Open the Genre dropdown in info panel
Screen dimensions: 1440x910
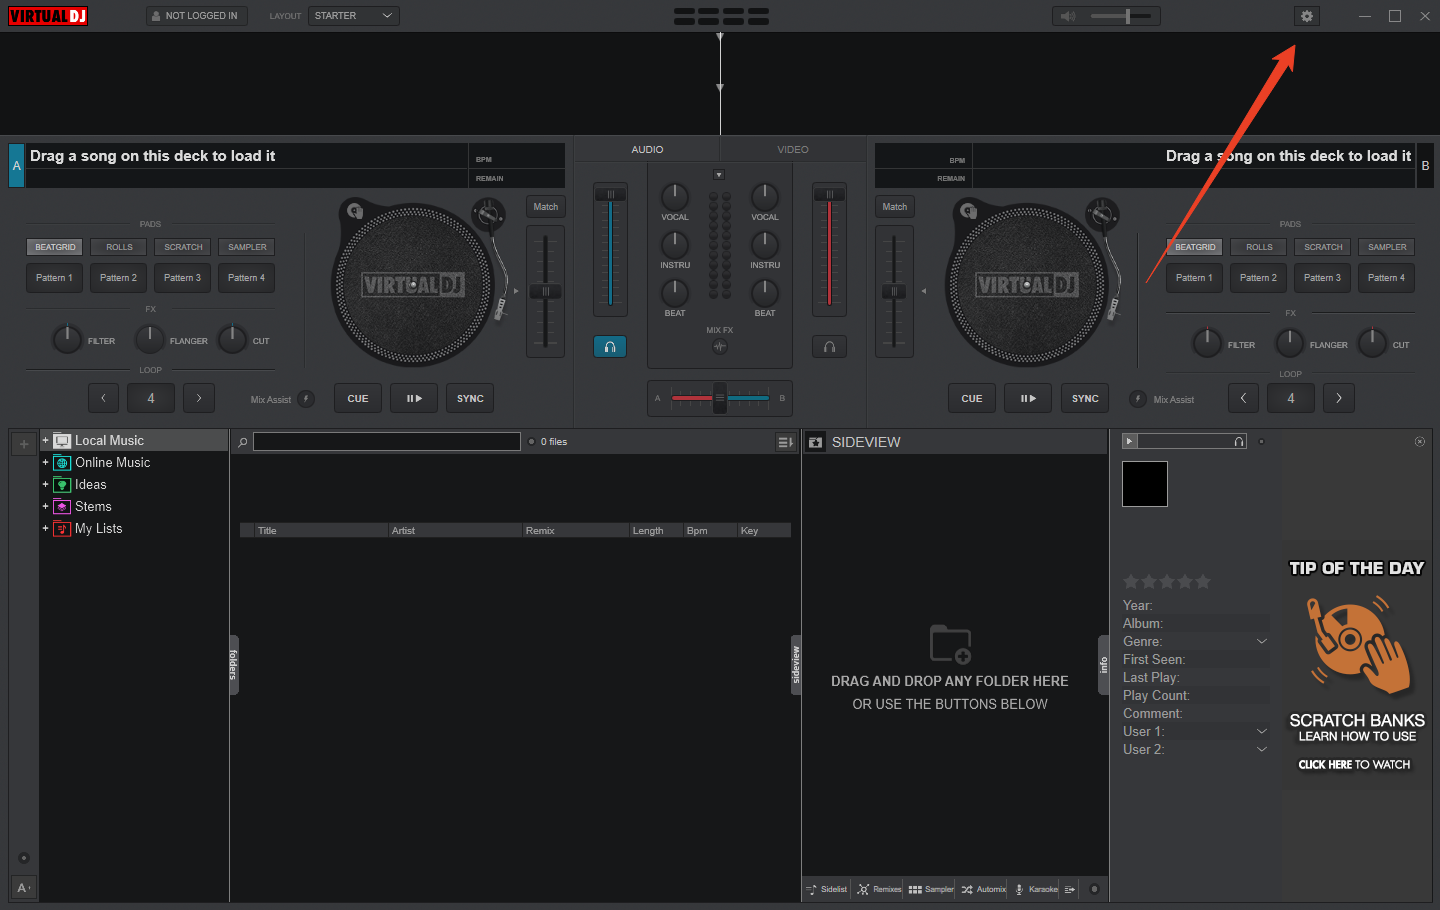1261,642
